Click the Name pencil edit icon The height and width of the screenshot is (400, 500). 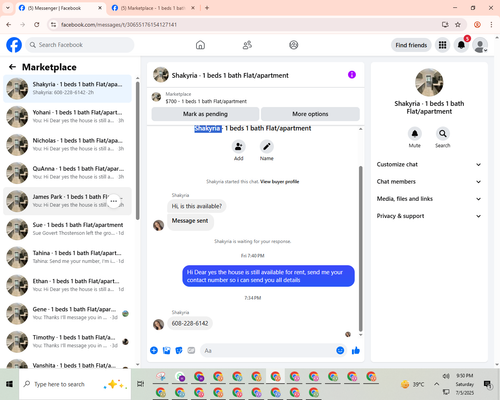click(267, 146)
